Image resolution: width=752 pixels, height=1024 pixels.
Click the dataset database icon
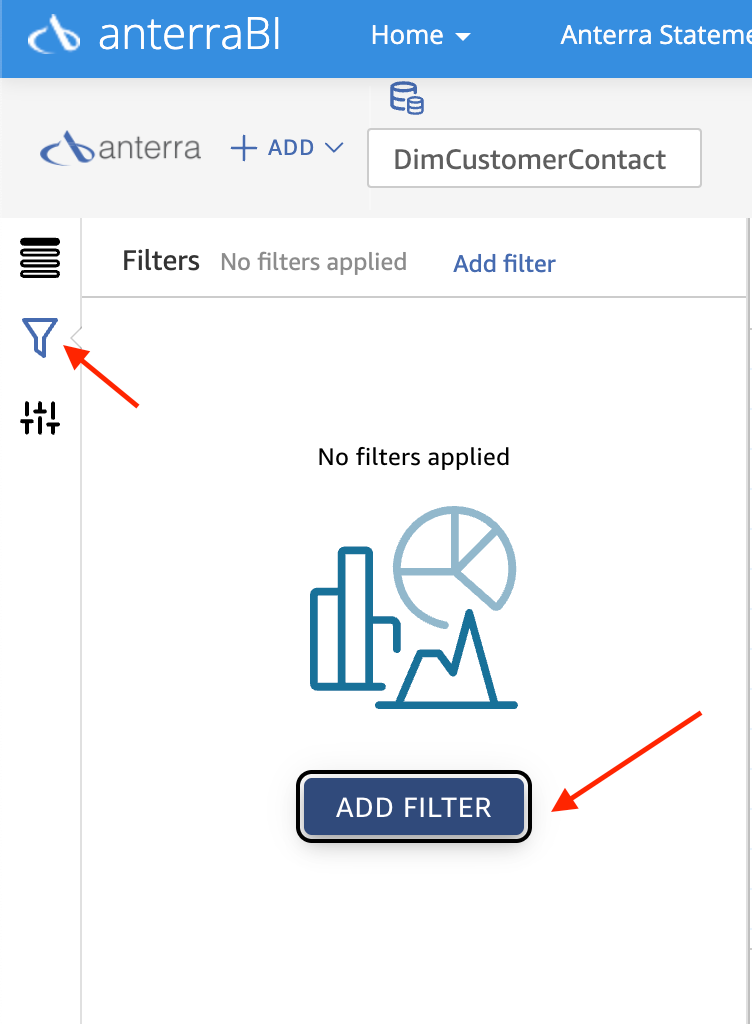coord(407,99)
